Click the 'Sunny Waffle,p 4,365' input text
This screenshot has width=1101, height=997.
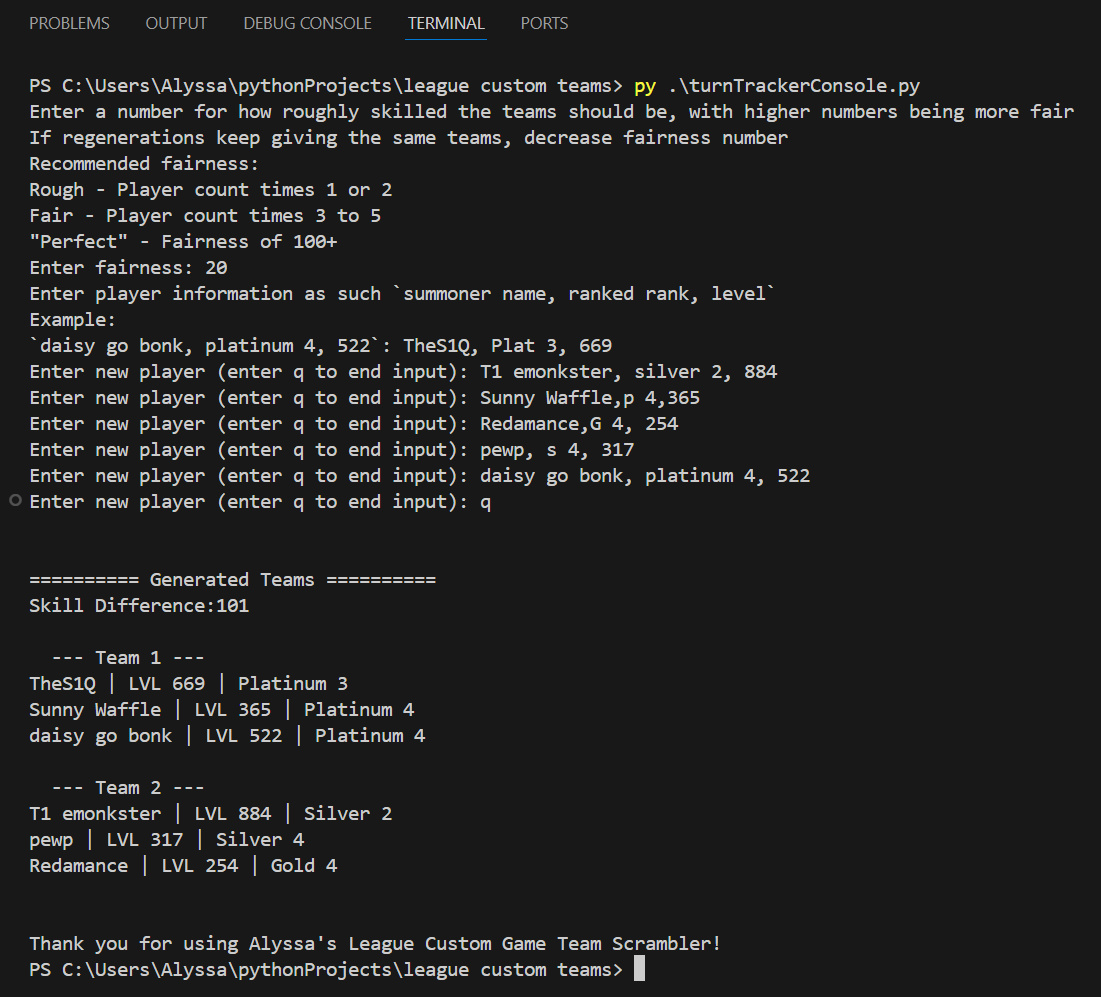click(x=590, y=397)
